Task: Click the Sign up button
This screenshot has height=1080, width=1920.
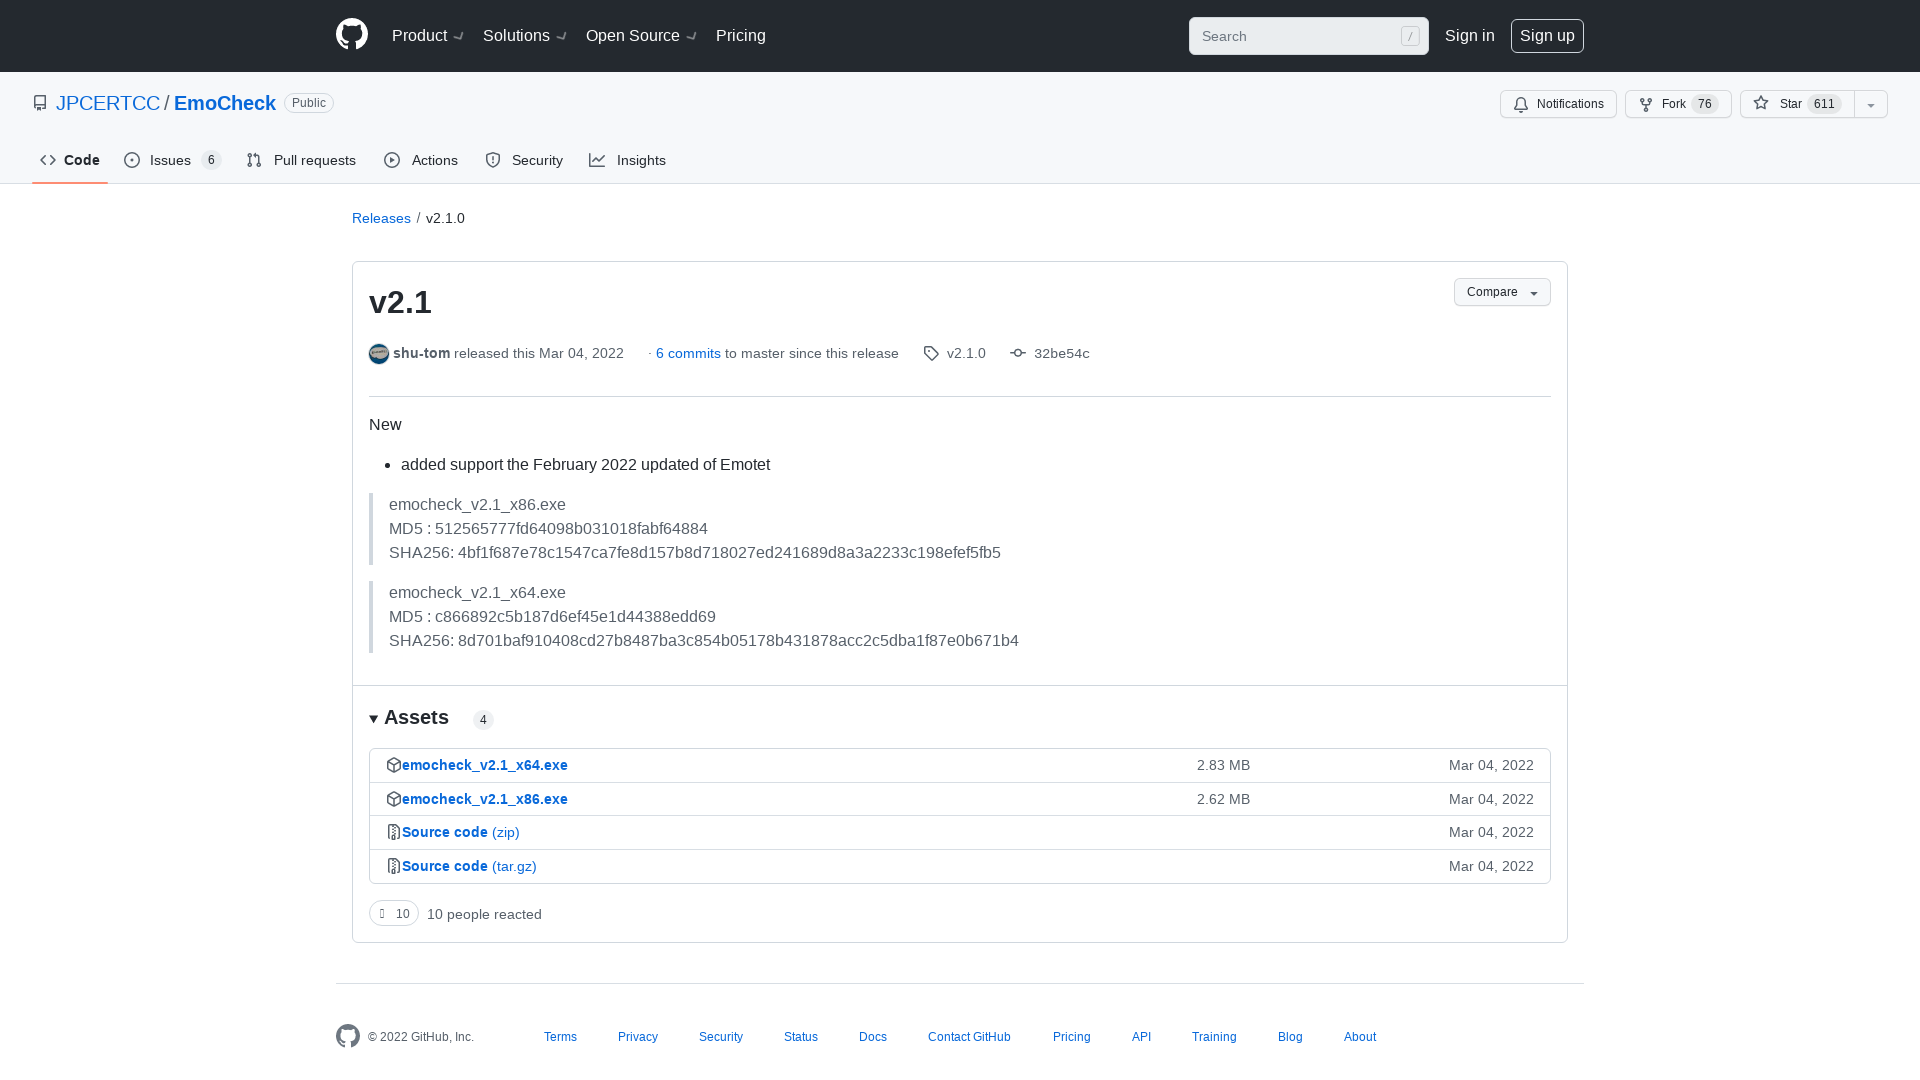Action: click(1547, 36)
